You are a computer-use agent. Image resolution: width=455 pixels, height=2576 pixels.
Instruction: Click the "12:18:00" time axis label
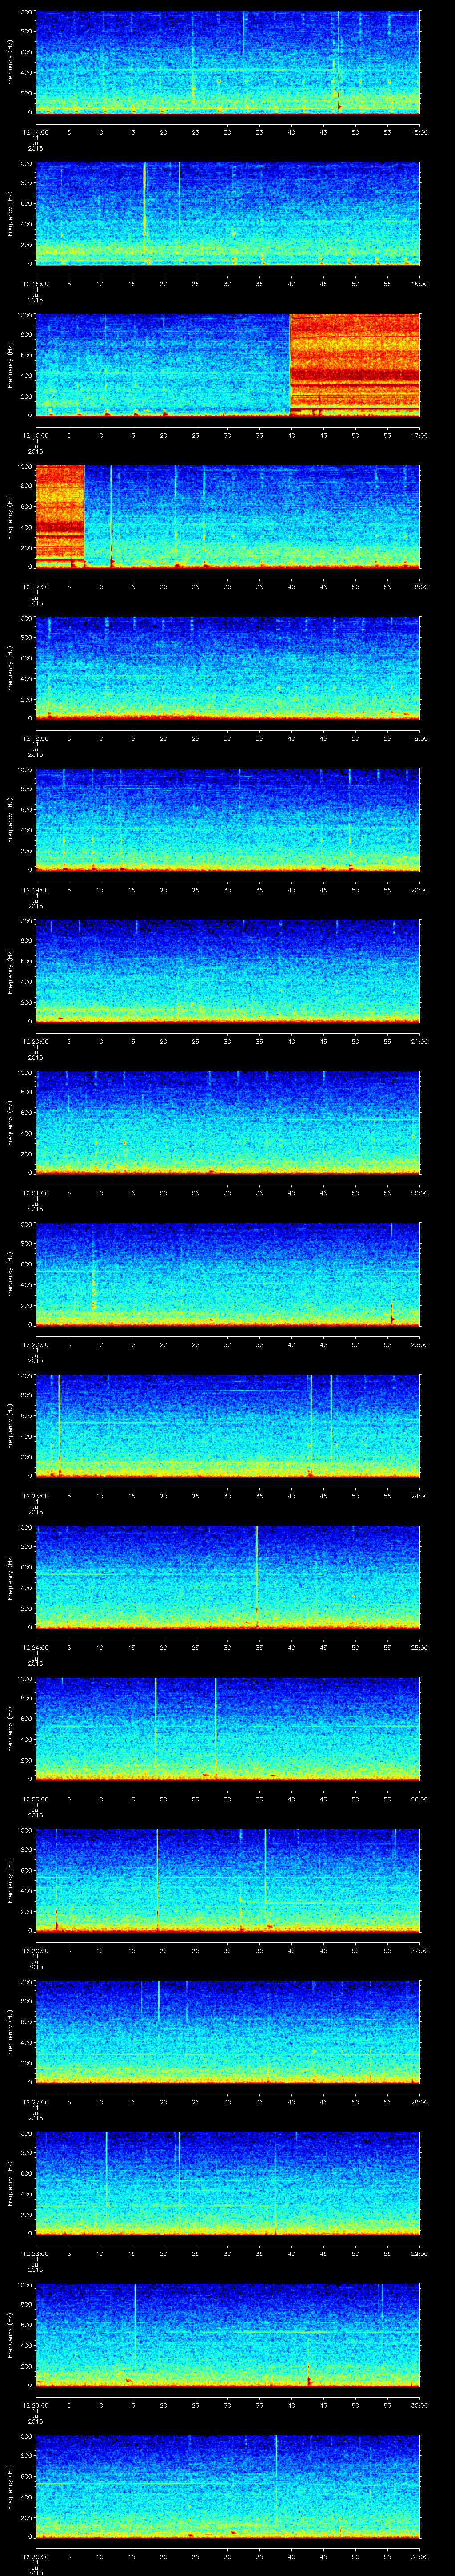35,739
